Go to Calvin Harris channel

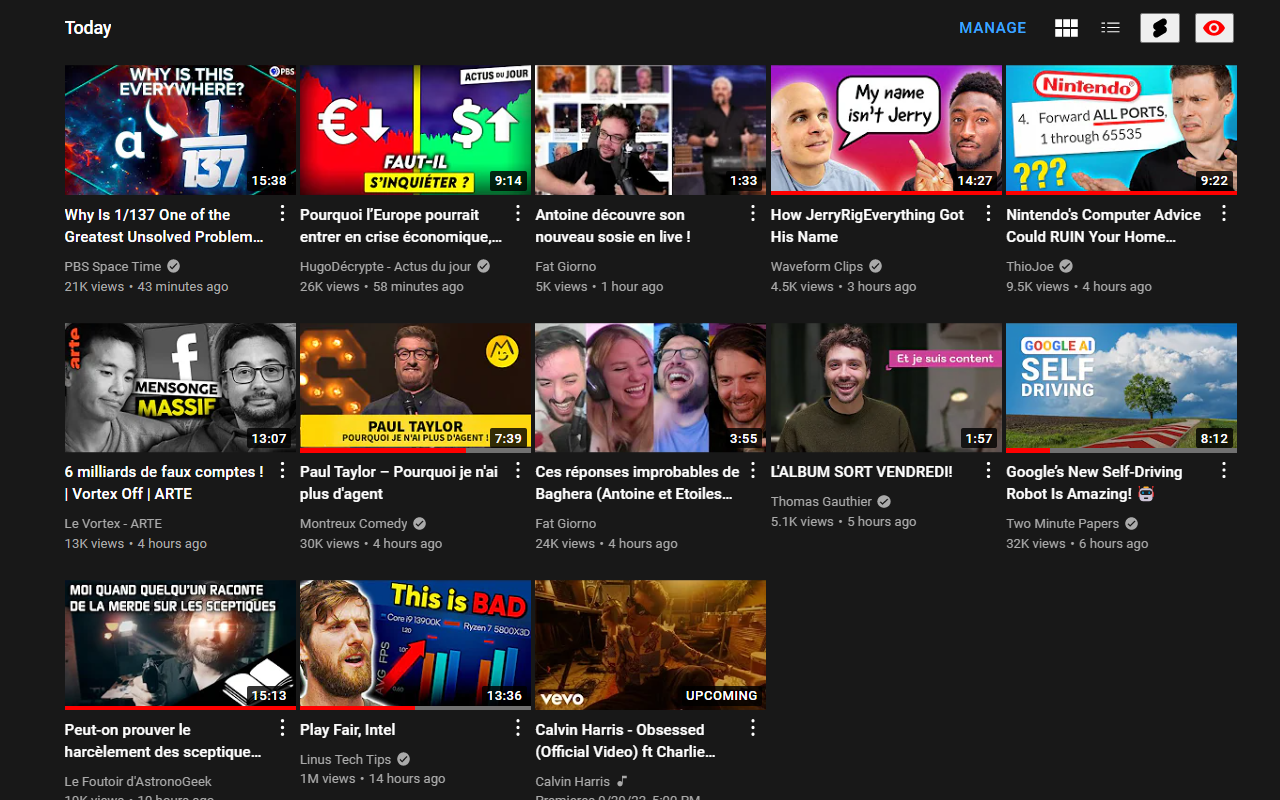coord(572,781)
